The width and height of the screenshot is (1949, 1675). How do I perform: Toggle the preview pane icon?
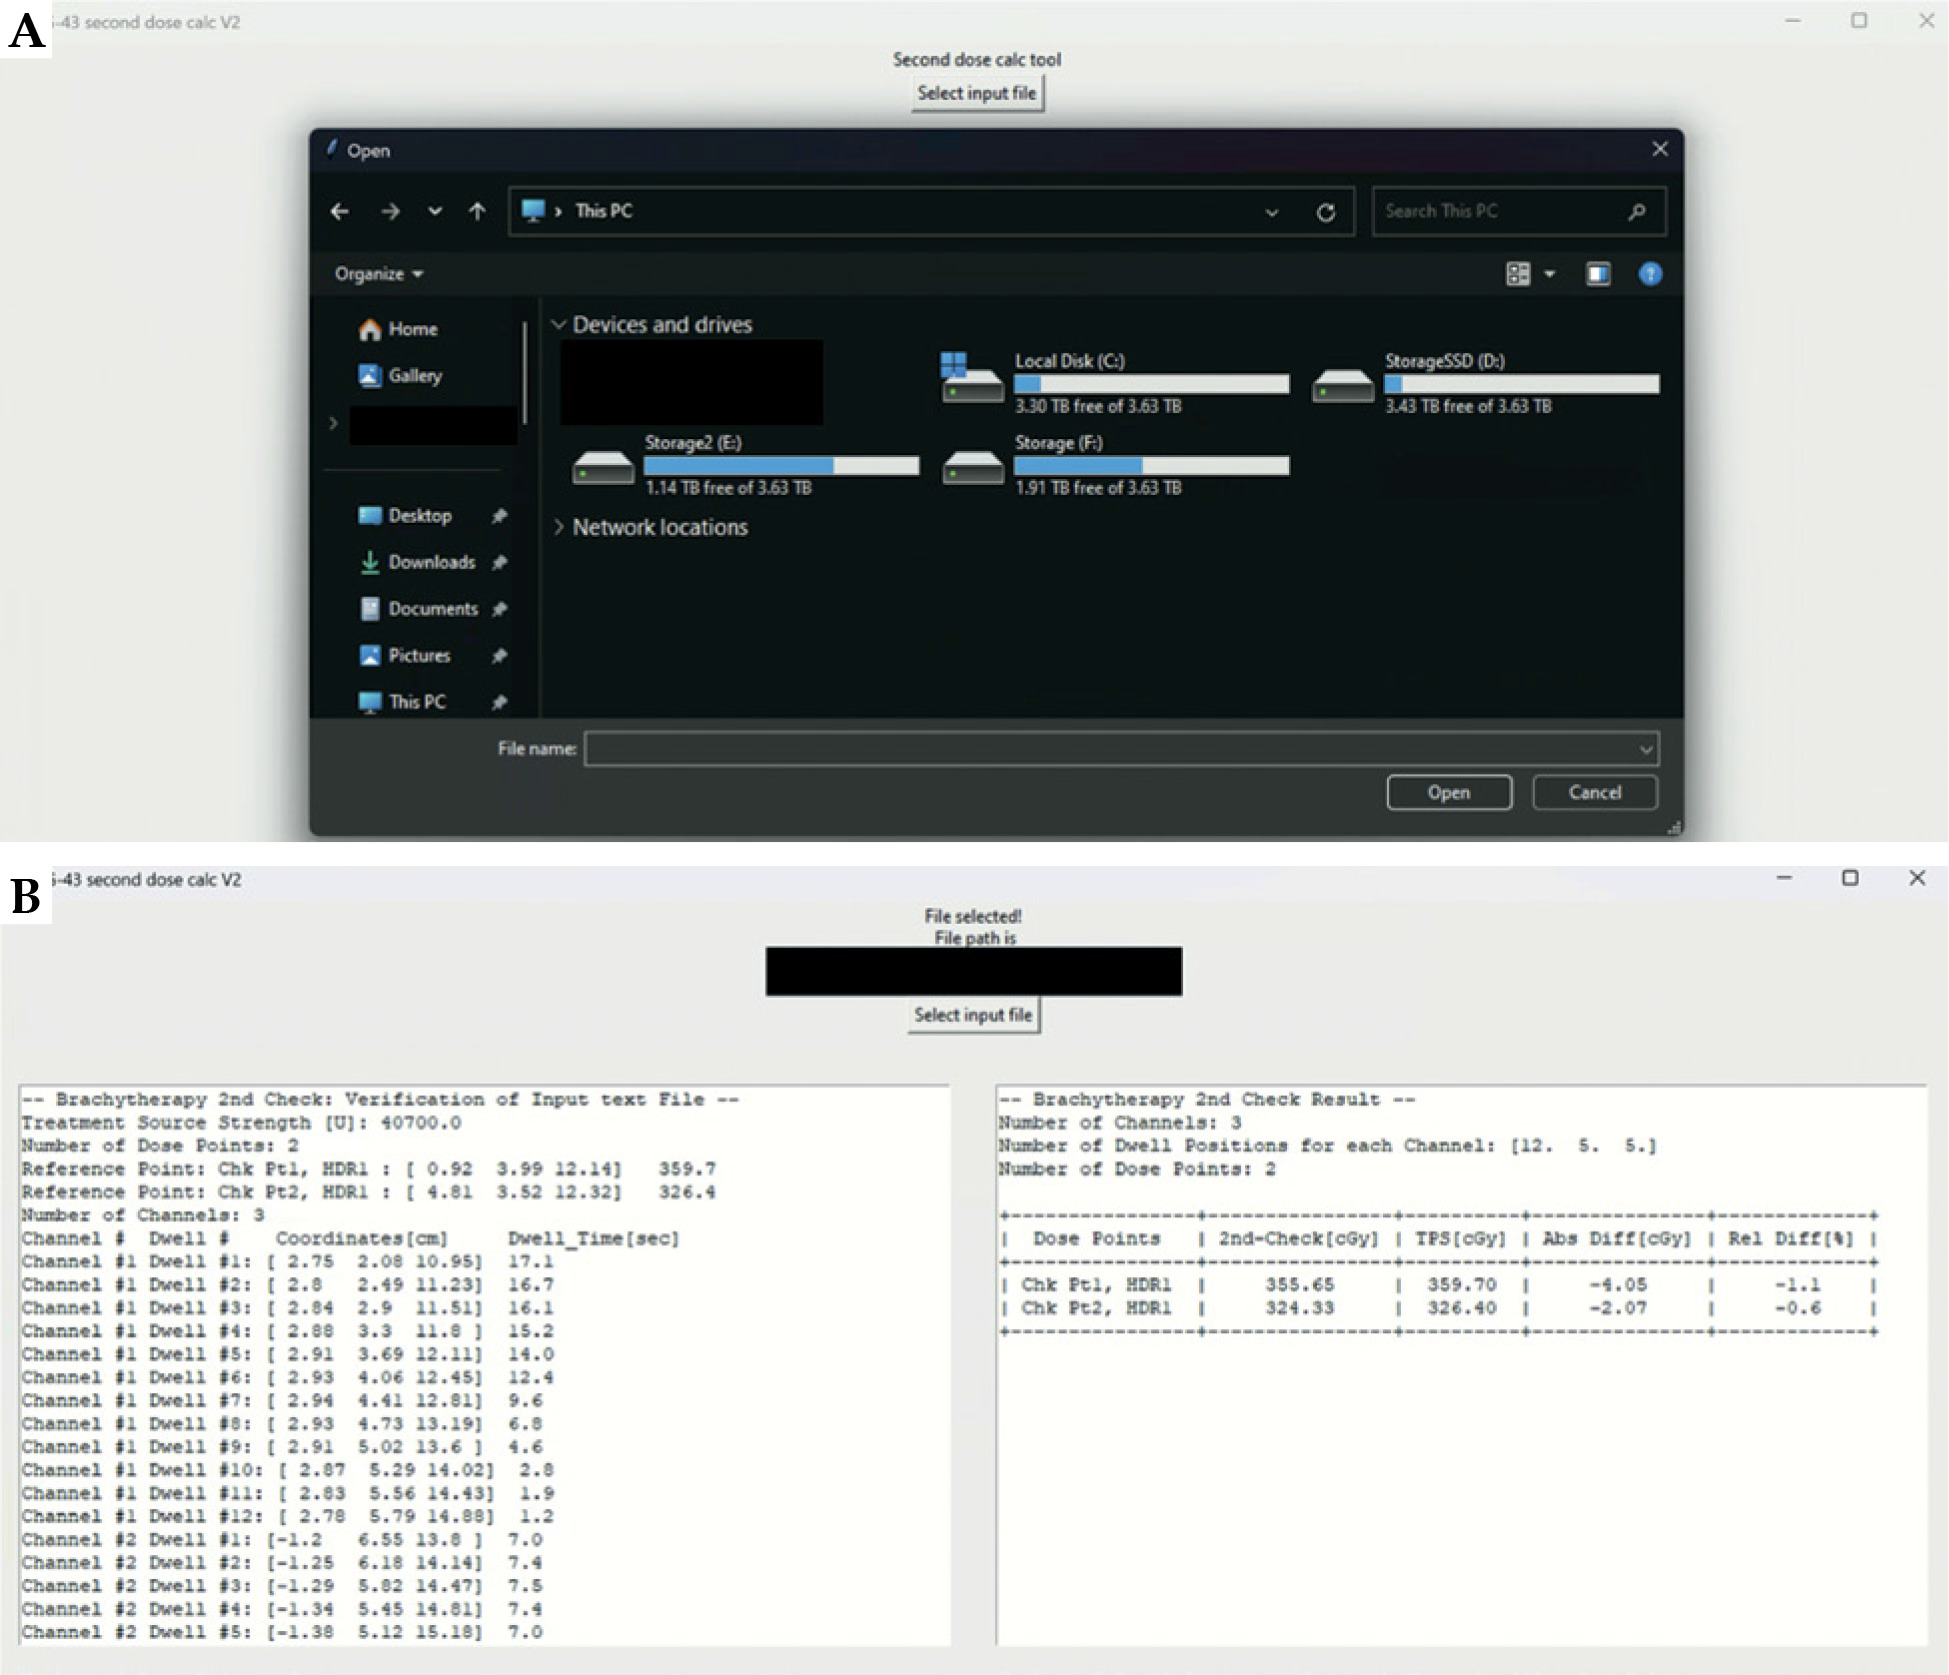(x=1598, y=274)
